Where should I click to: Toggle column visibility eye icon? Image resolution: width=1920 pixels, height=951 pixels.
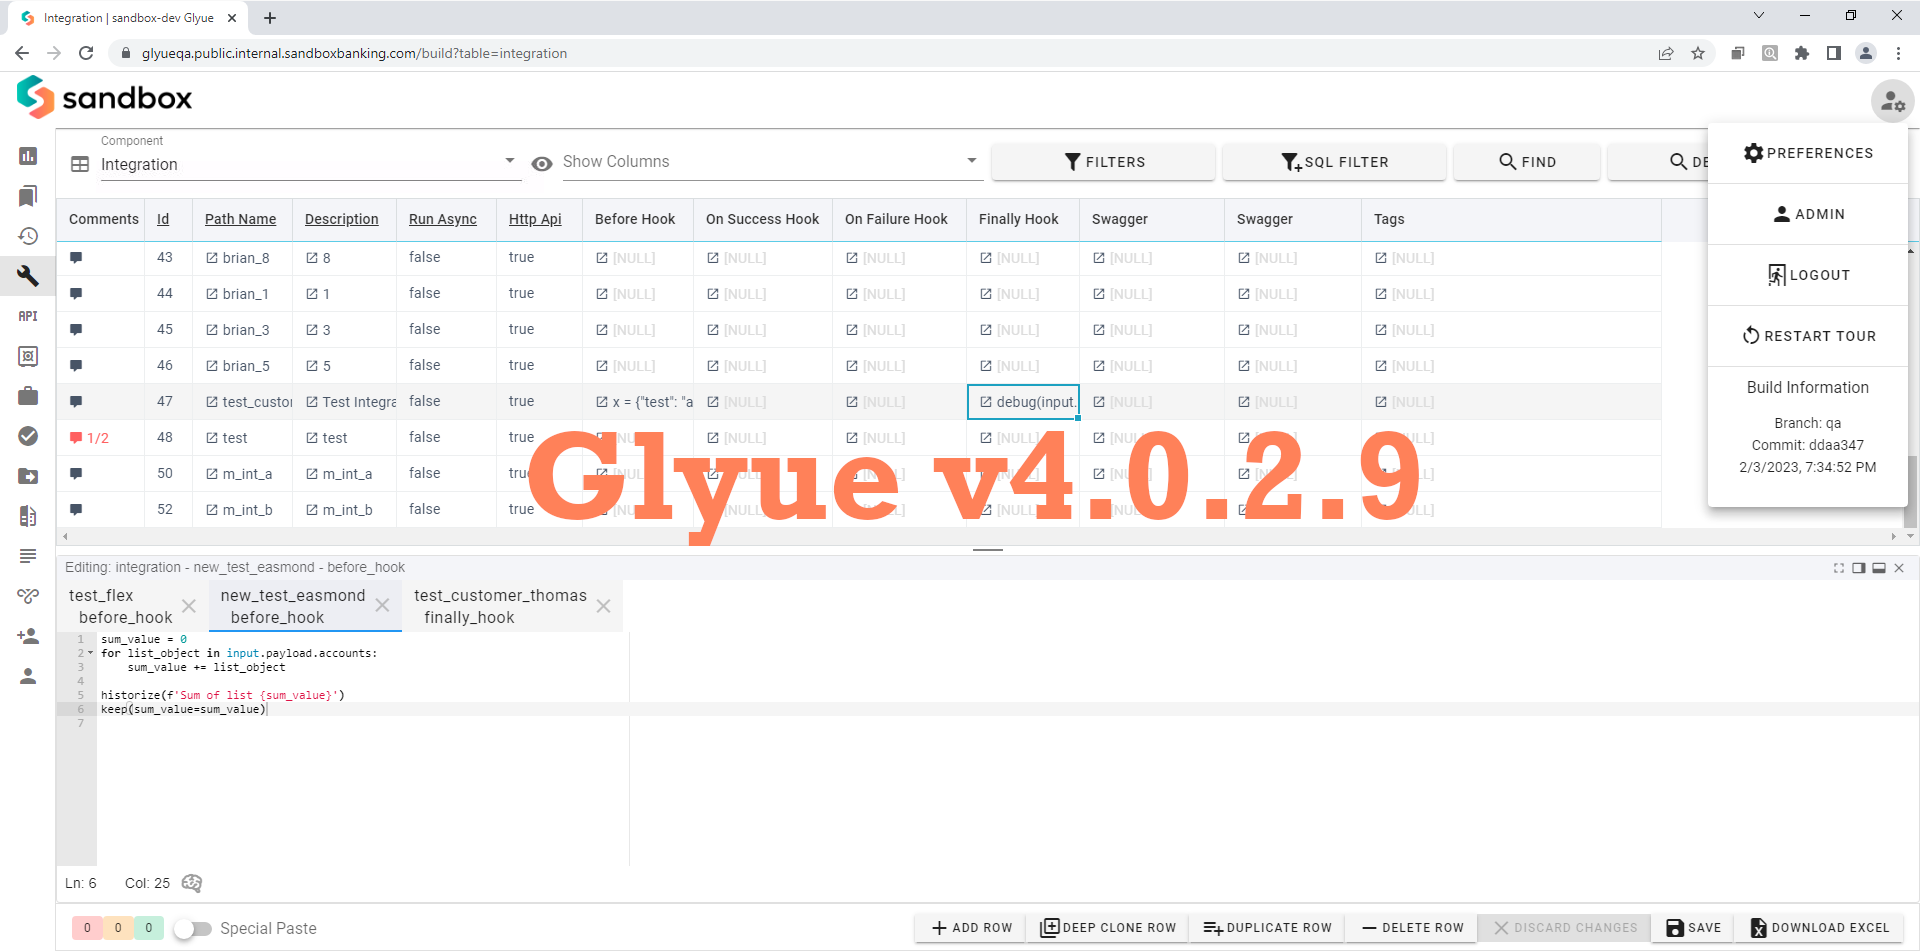pos(542,164)
